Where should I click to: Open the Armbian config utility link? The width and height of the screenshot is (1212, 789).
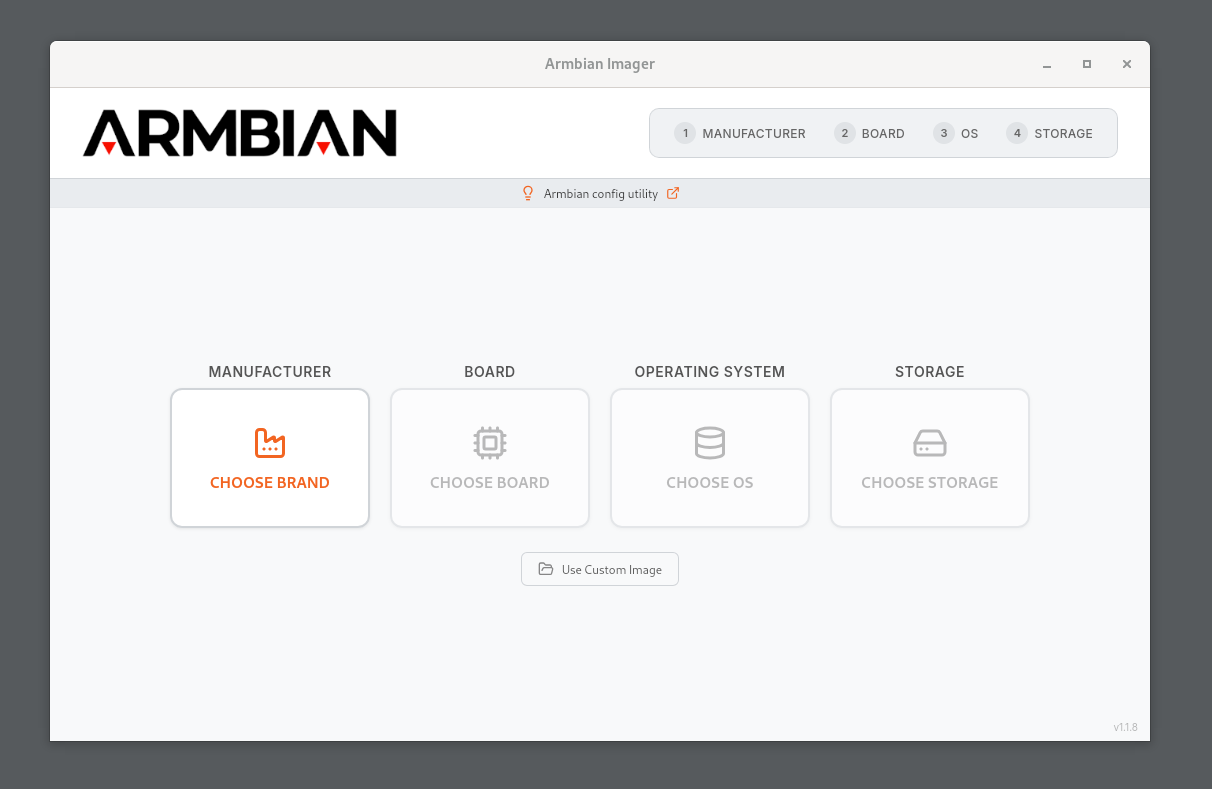tap(600, 193)
